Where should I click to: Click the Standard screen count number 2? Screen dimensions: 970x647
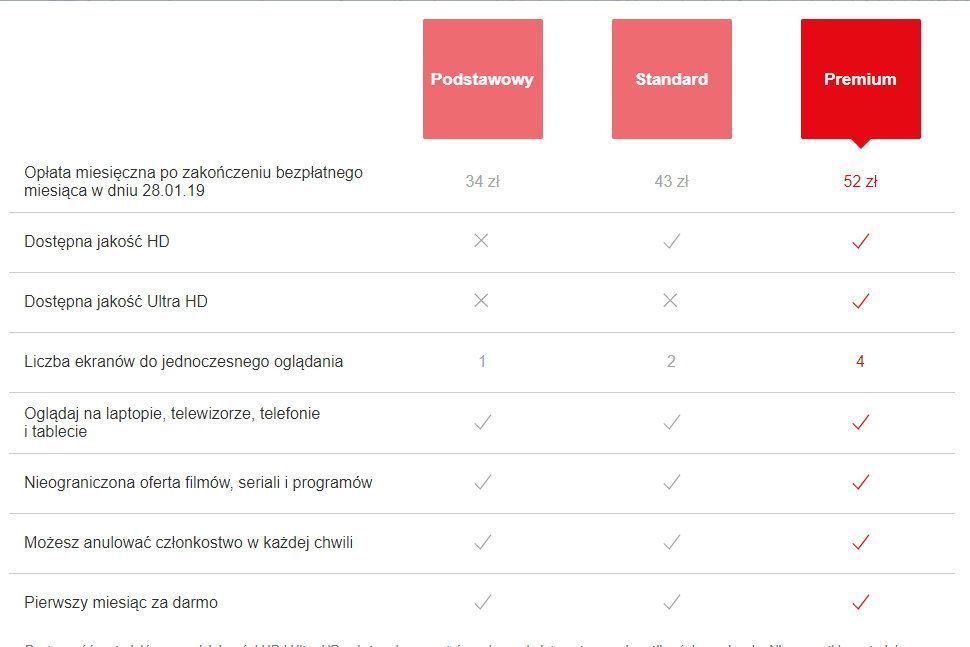point(671,361)
